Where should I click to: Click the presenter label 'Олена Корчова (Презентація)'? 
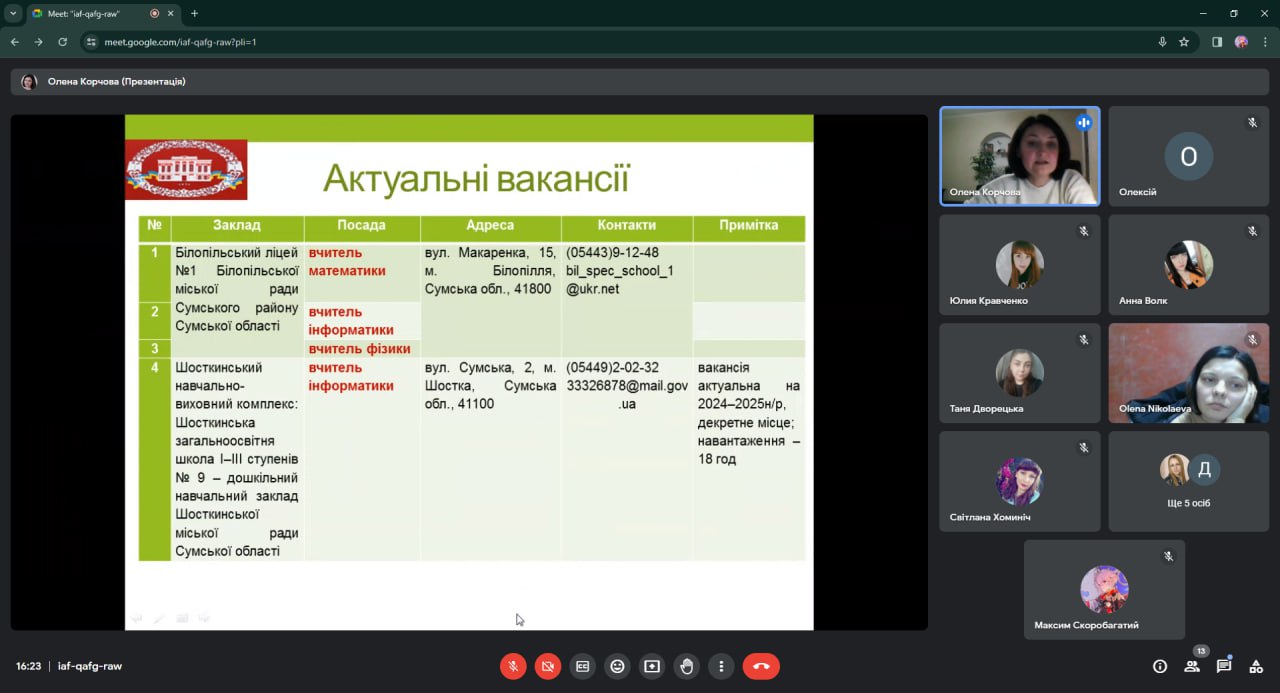(116, 82)
